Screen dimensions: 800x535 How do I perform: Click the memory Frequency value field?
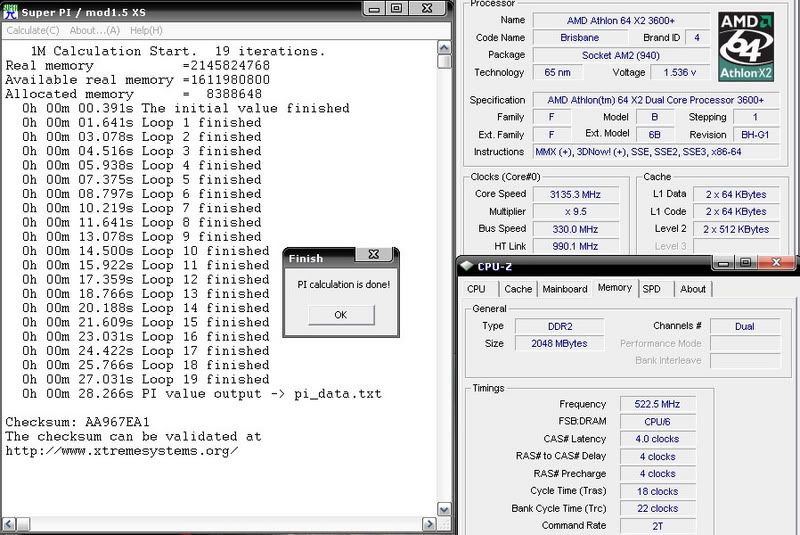point(655,404)
